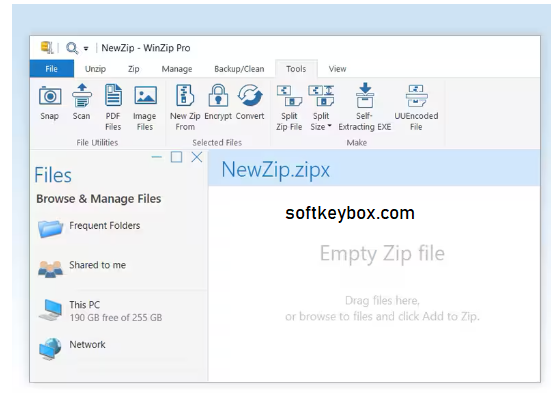Switch to the View tab
Viewport: 551px width, 393px height.
337,69
